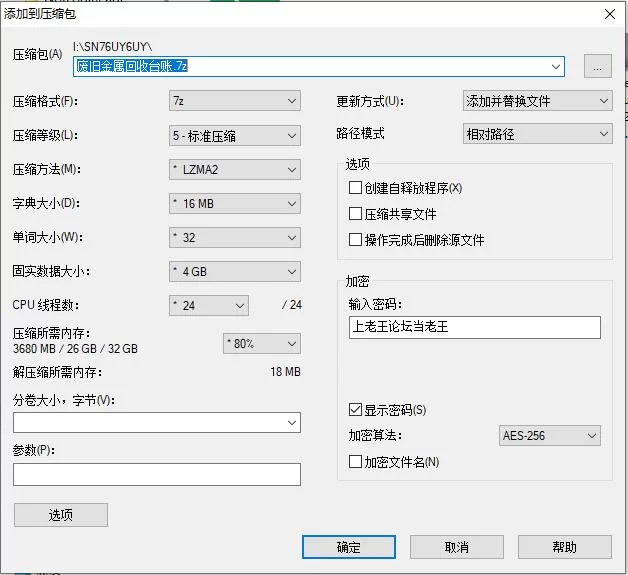Click the 取消 cancel button
Viewport: 628px width, 575px height.
pyautogui.click(x=457, y=547)
